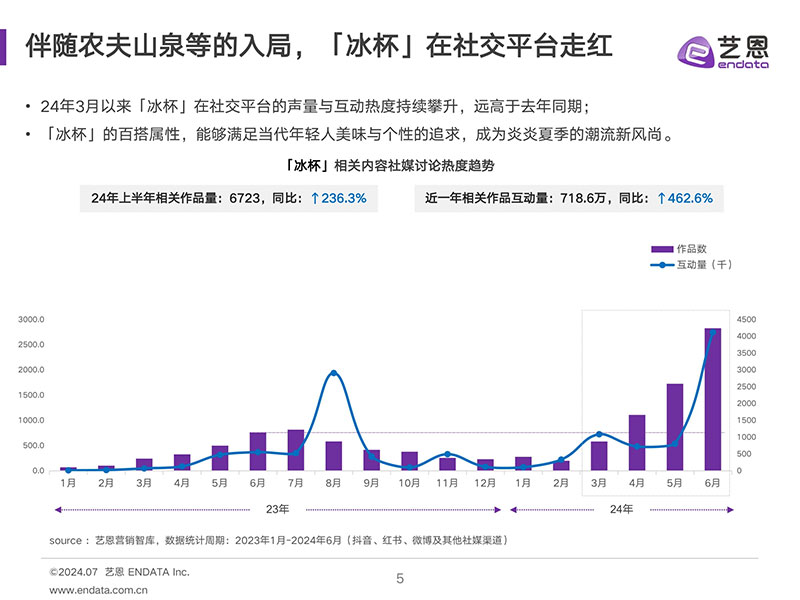Image resolution: width=800 pixels, height=600 pixels.
Task: Click the endata logo icon
Action: (x=695, y=52)
